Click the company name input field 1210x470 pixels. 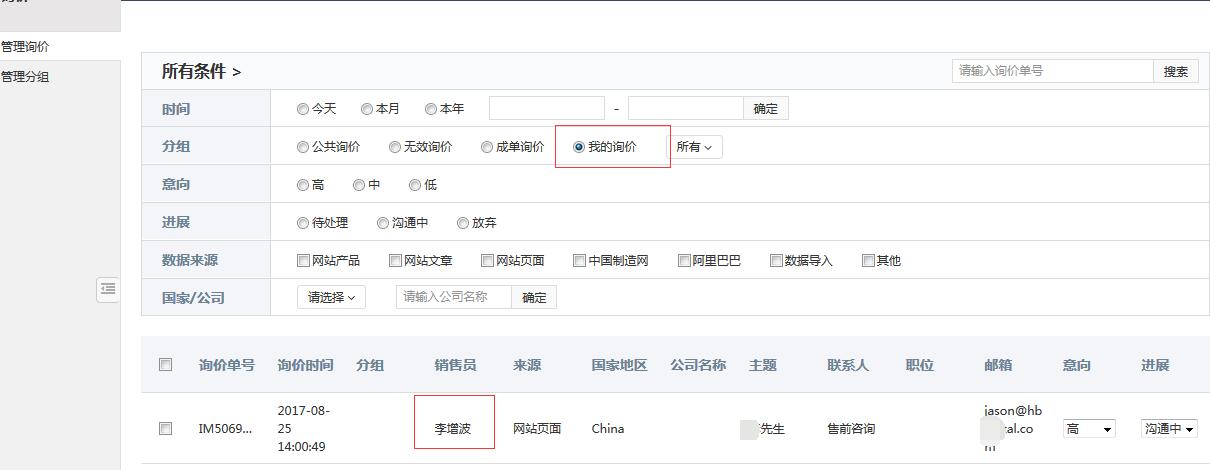point(453,297)
